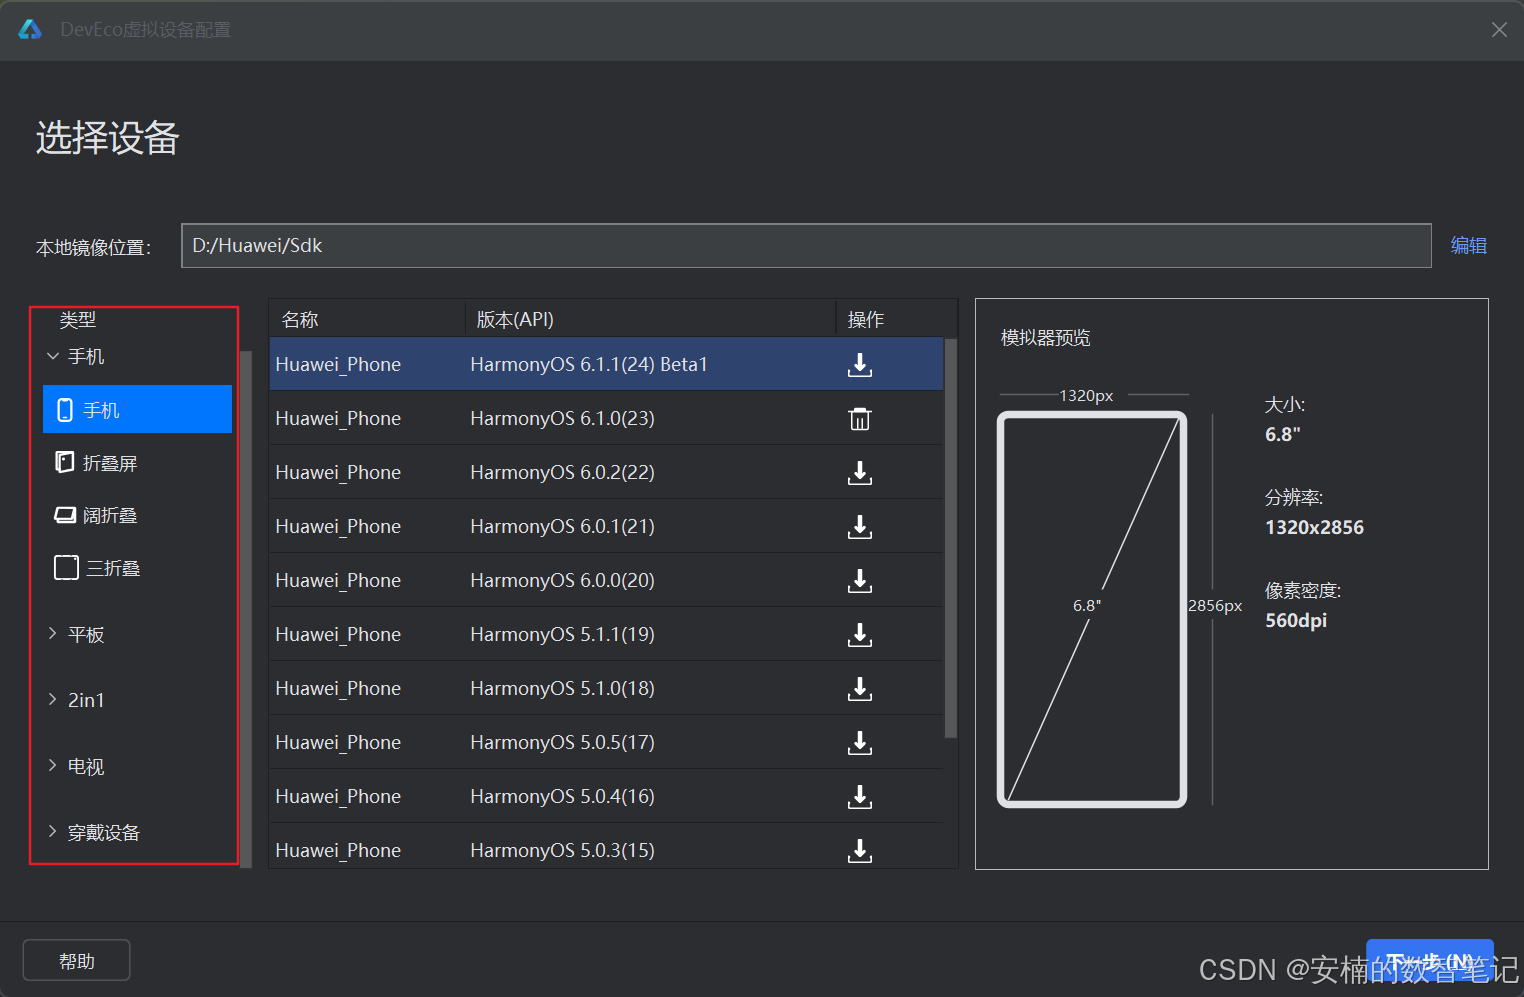Select the HarmonyOS 6.1.0(23) row
The height and width of the screenshot is (997, 1524).
(606, 418)
